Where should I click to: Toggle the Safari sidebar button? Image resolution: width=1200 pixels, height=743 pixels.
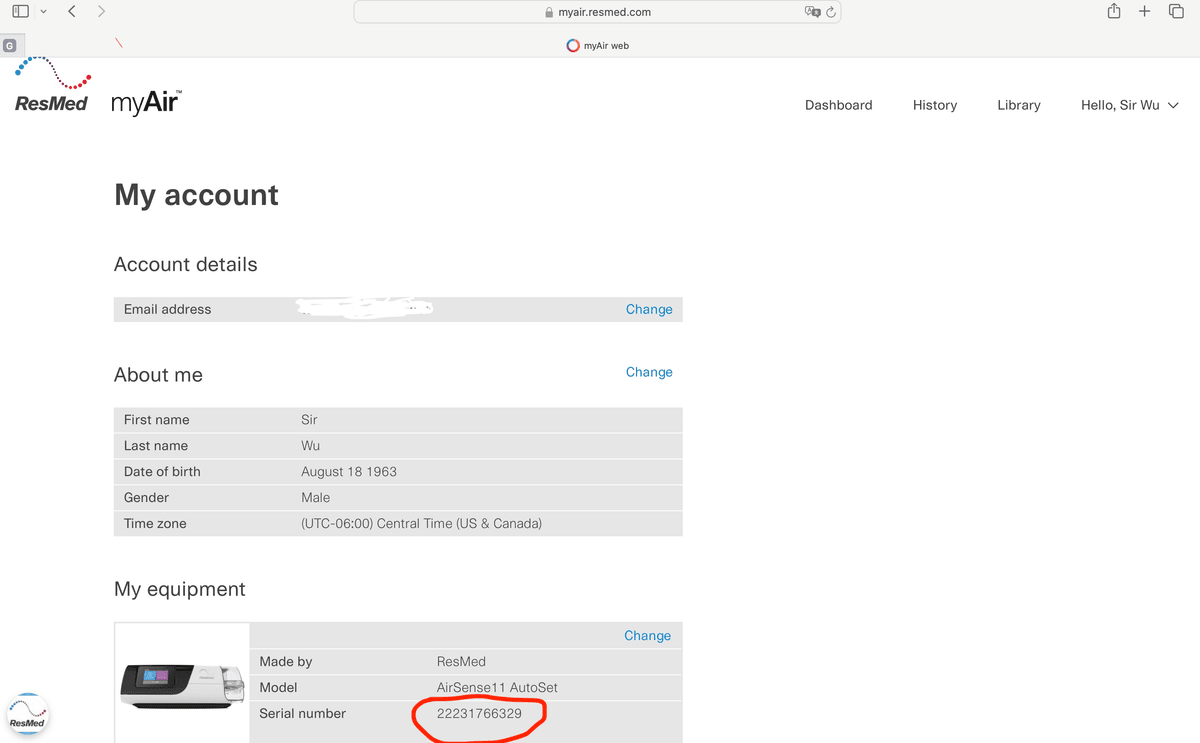click(20, 12)
